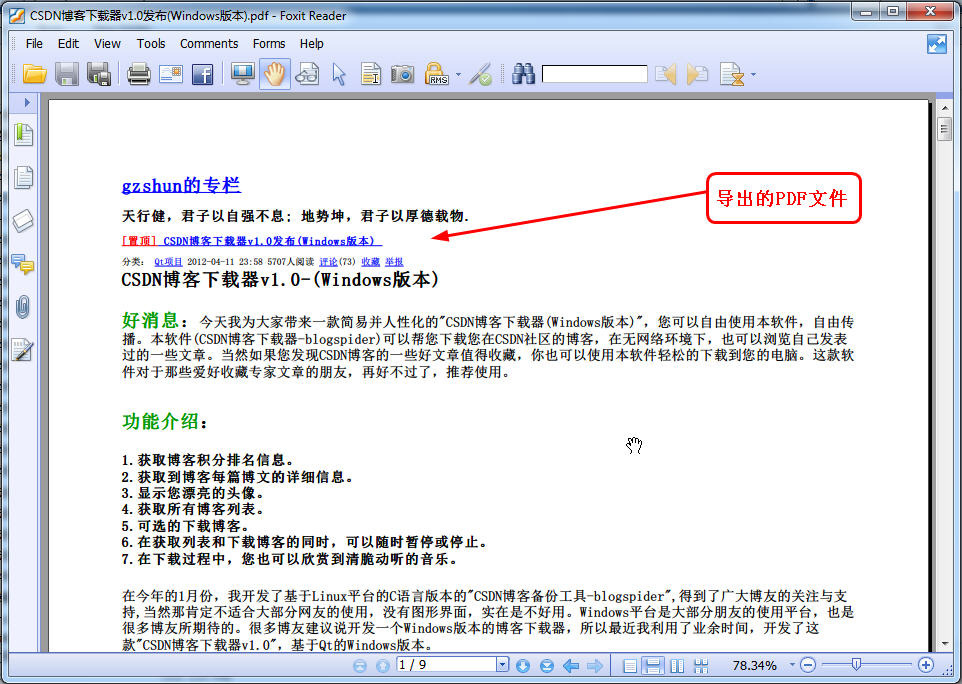Click the binoculars Find icon
The width and height of the screenshot is (962, 684).
pos(523,74)
